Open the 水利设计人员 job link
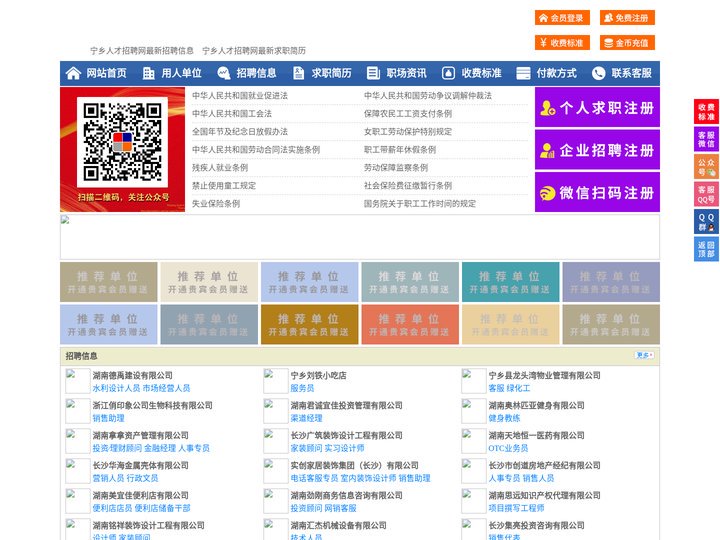 pyautogui.click(x=116, y=388)
